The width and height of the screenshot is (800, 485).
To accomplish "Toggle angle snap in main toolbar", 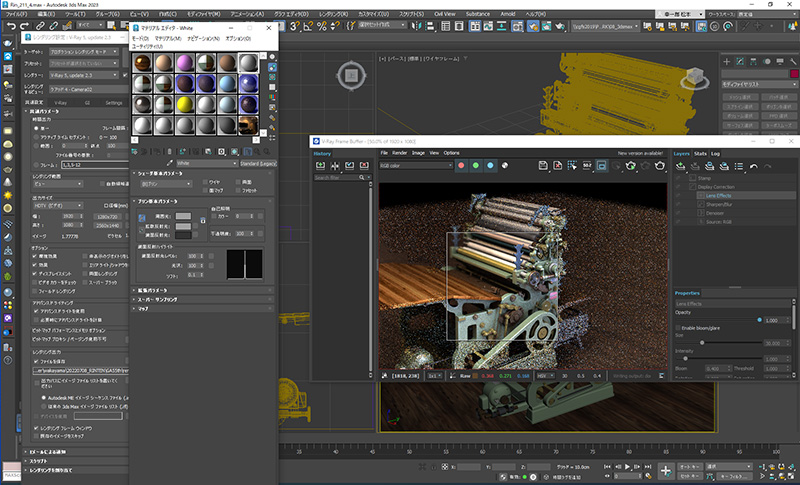I will click(308, 25).
